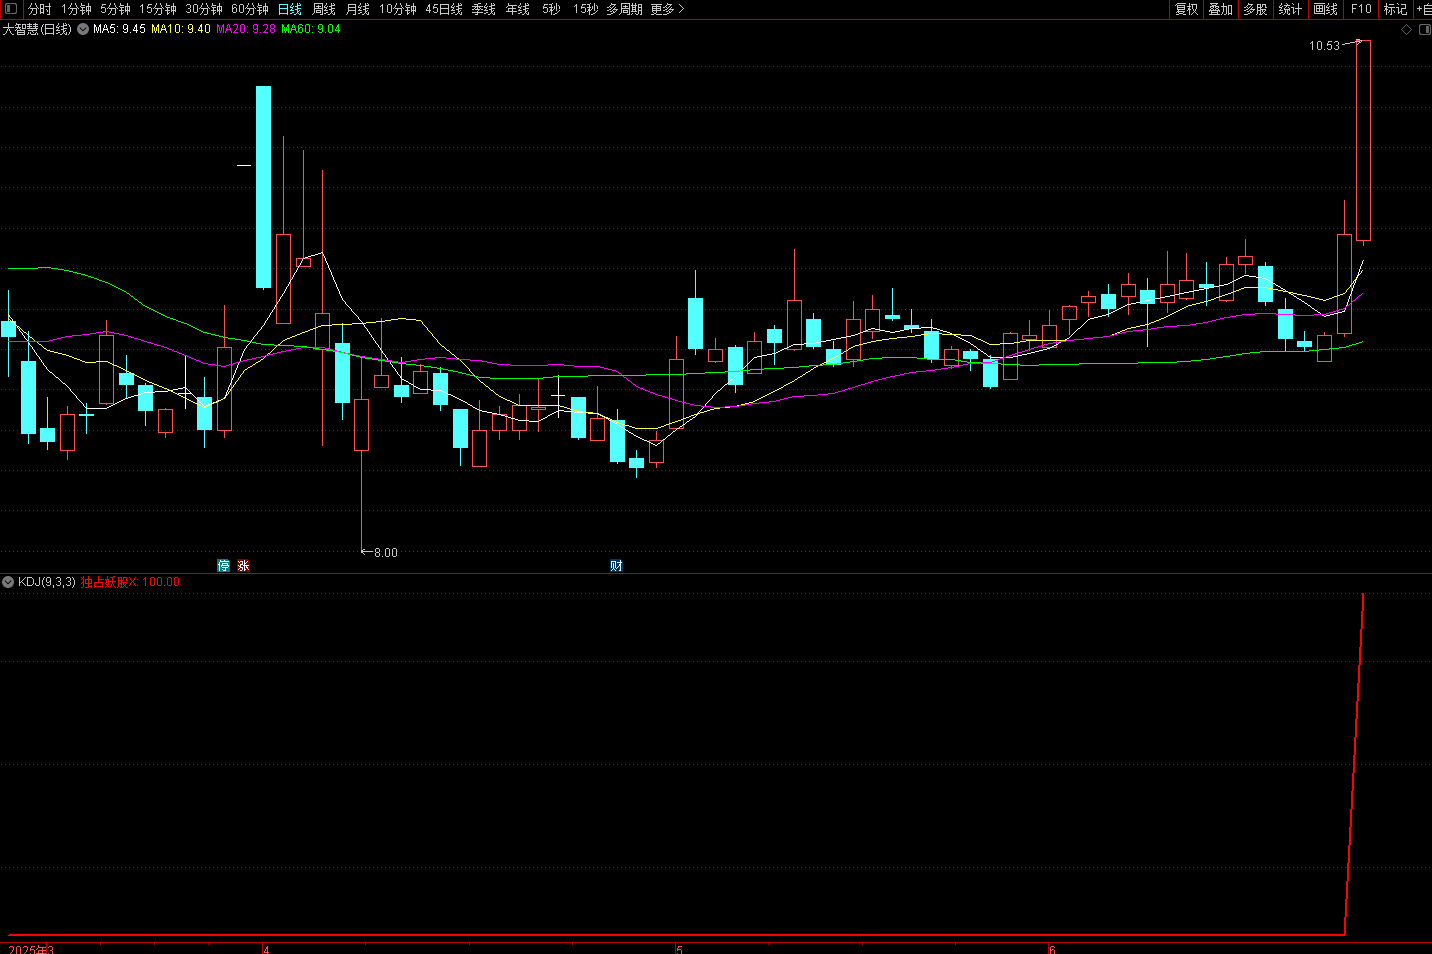The height and width of the screenshot is (954, 1432).
Task: Select the 日线 daily chart tab
Action: (x=290, y=9)
